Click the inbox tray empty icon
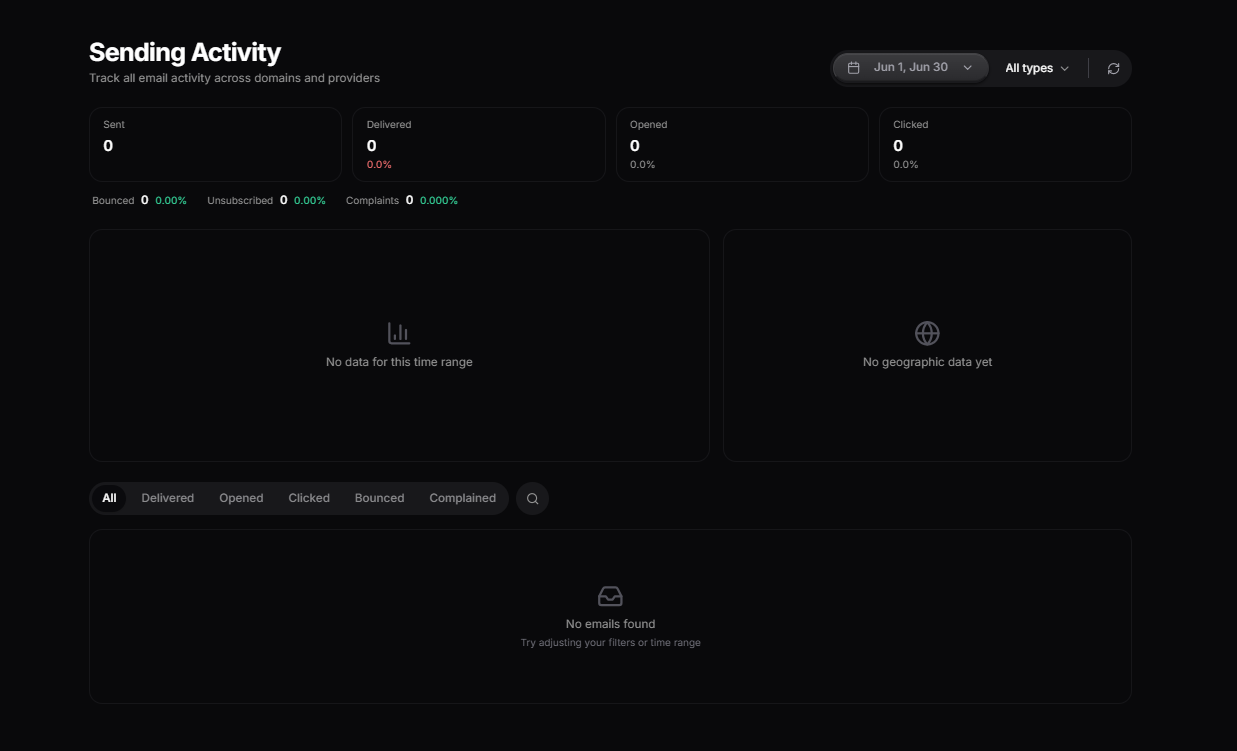This screenshot has width=1237, height=751. click(610, 597)
